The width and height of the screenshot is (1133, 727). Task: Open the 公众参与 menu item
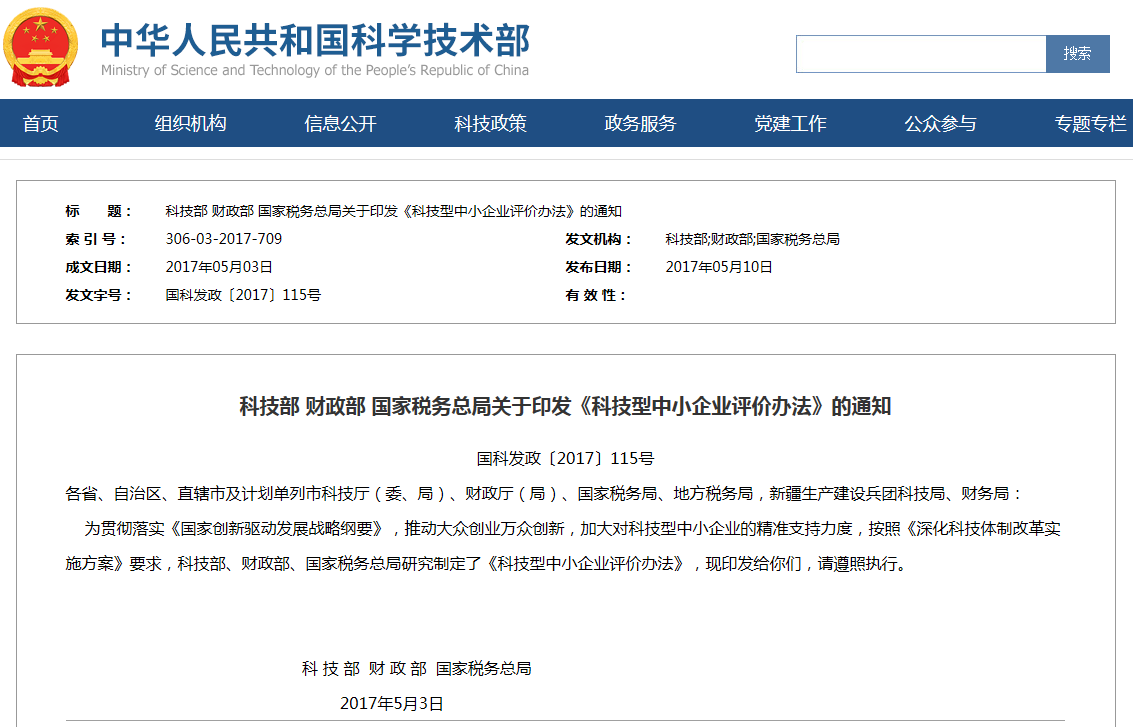point(940,124)
